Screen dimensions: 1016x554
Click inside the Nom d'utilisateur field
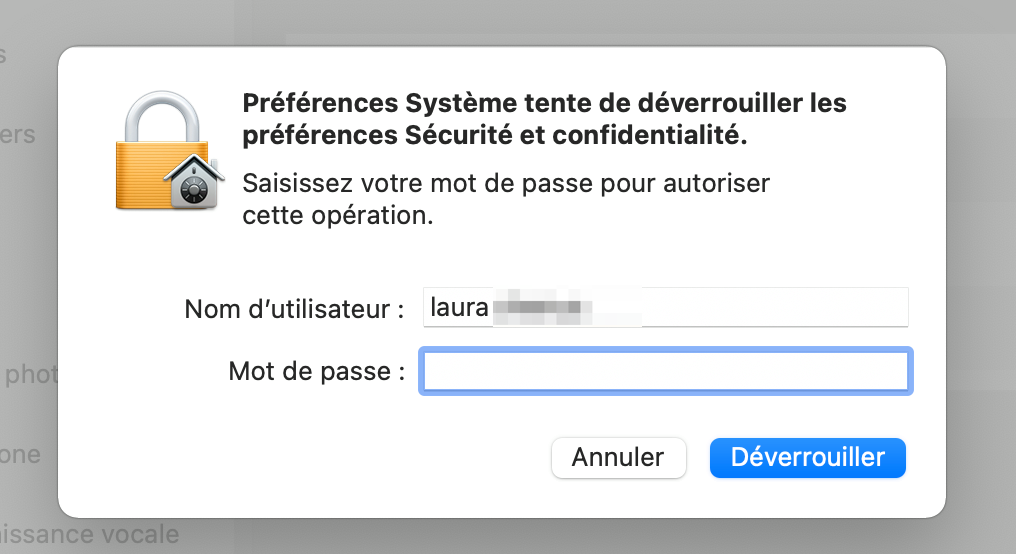point(664,307)
